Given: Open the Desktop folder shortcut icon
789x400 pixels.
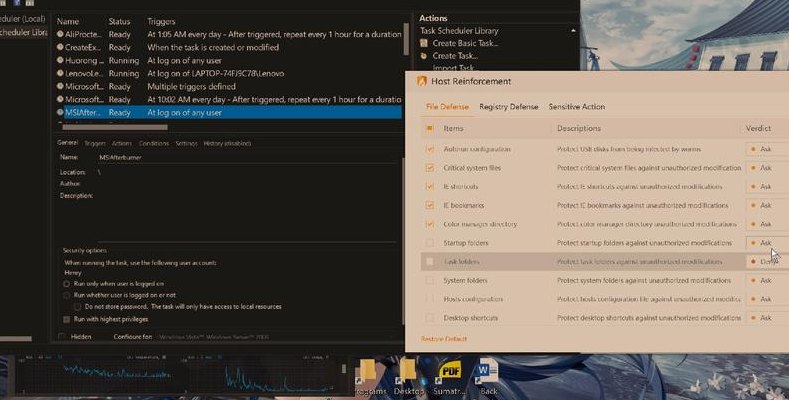Looking at the screenshot, I should (x=407, y=371).
